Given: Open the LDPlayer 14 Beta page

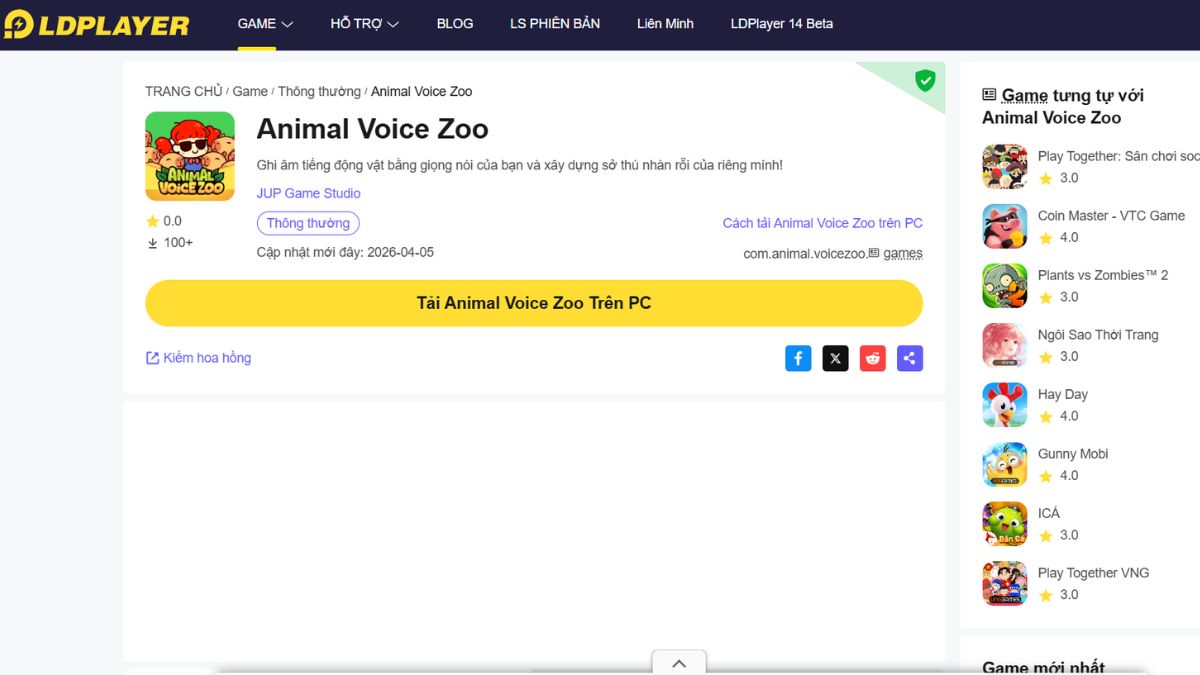Looking at the screenshot, I should (x=782, y=24).
